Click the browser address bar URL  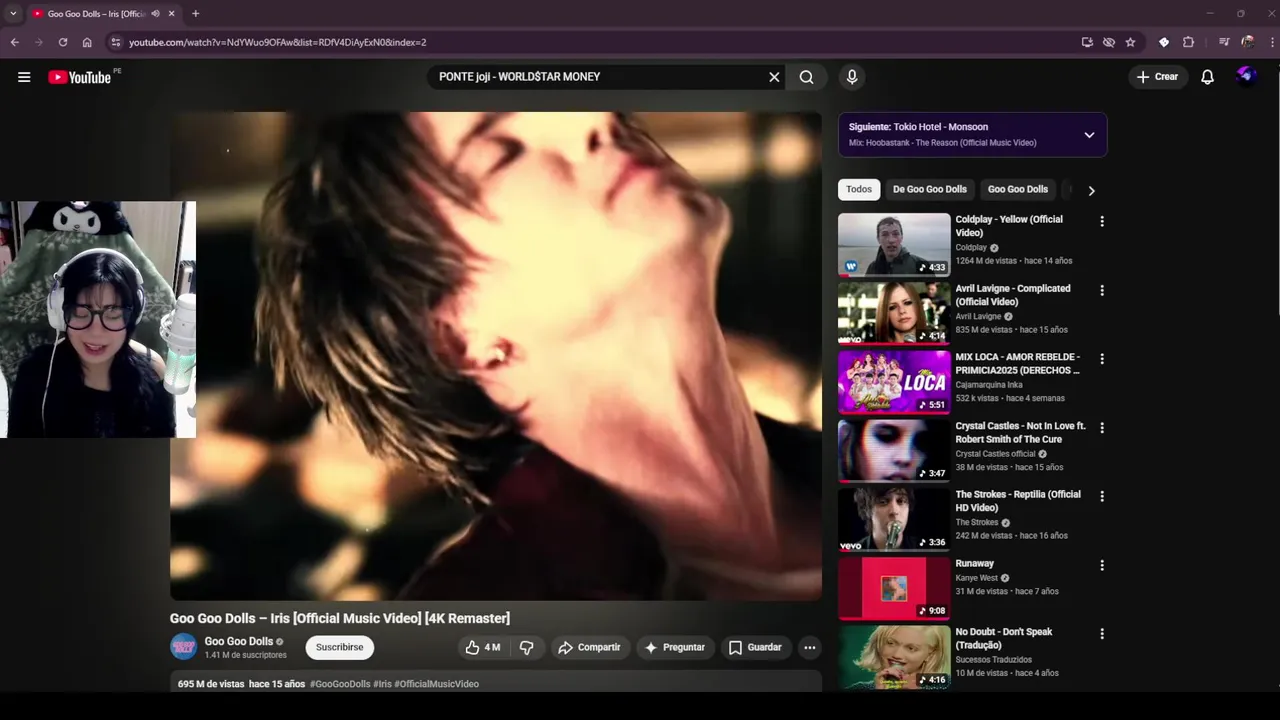tap(278, 42)
